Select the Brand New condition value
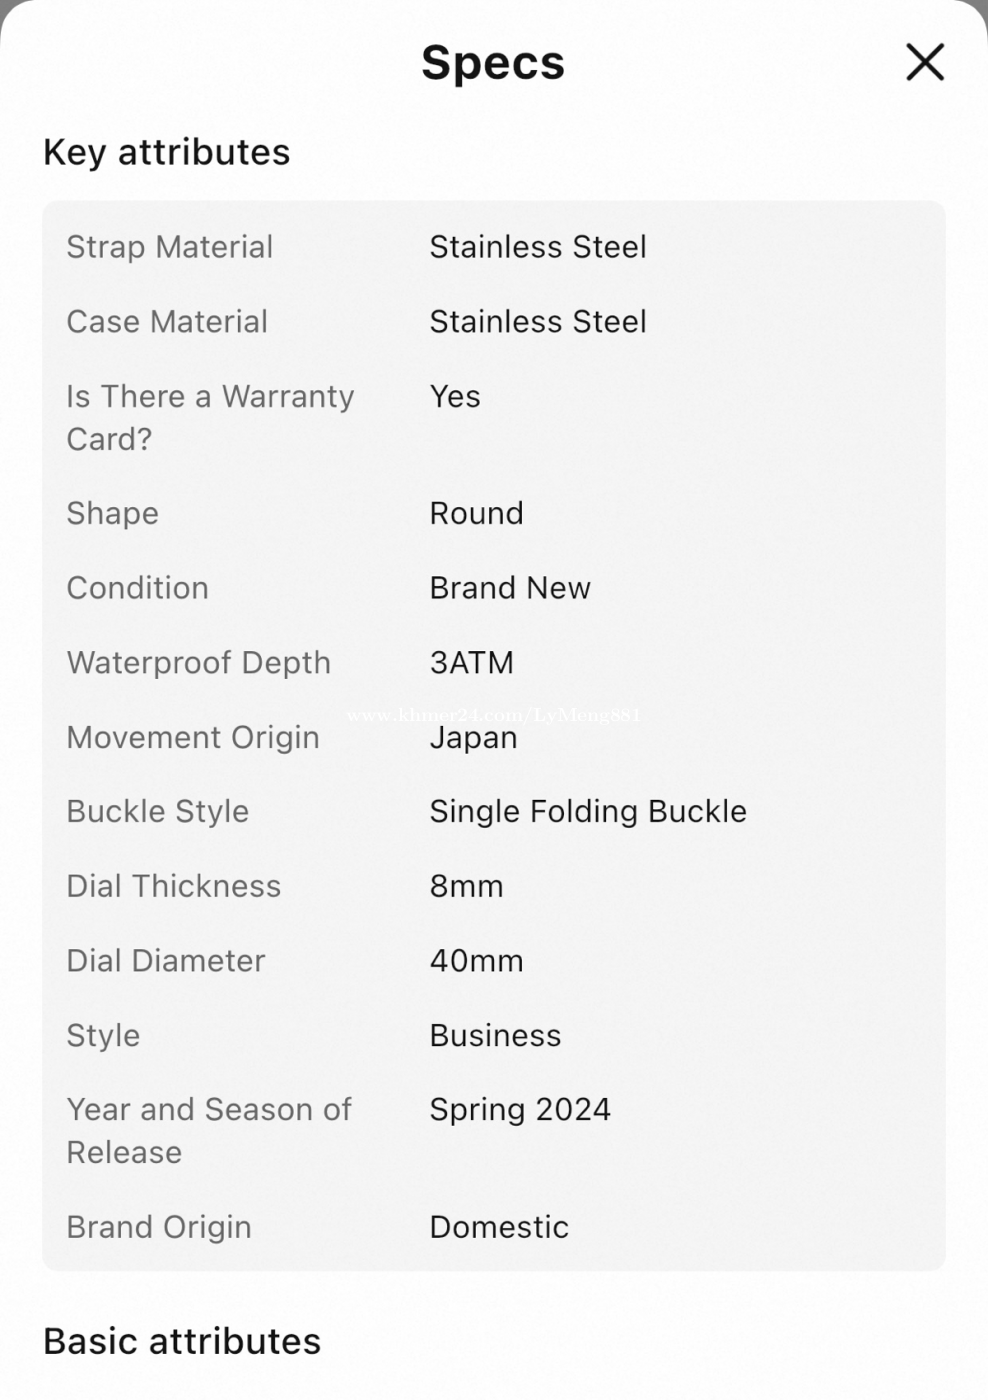 [510, 588]
